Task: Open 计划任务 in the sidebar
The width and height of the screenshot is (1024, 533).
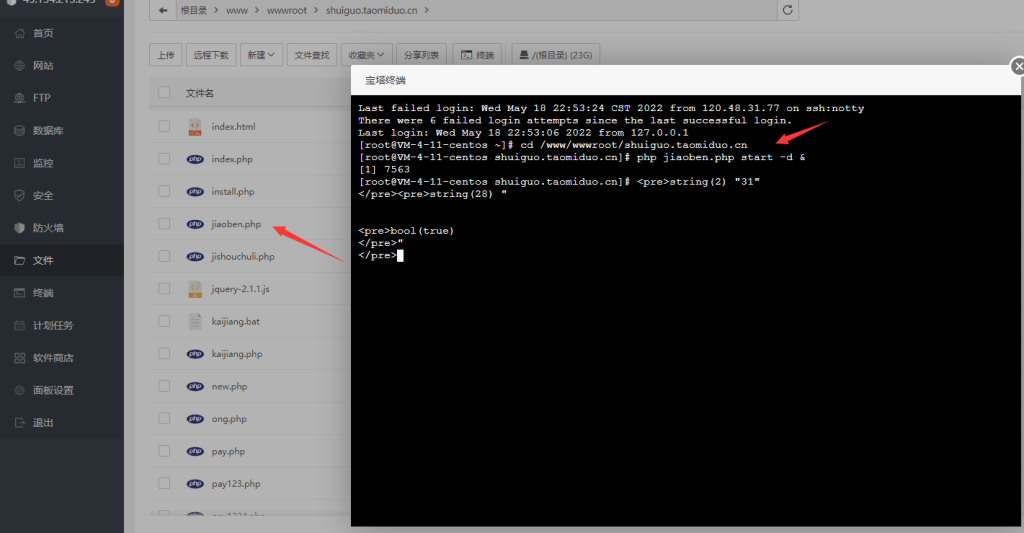Action: 52,325
